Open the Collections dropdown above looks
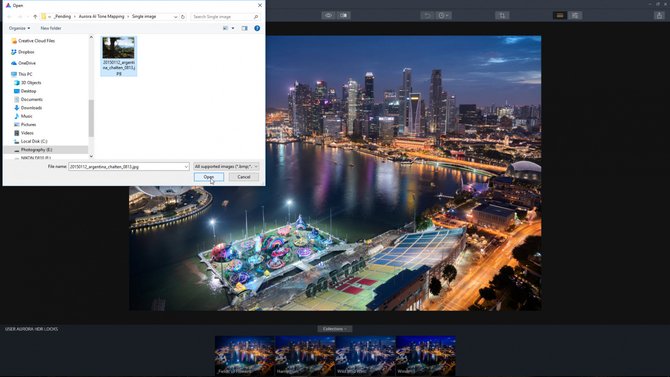The height and width of the screenshot is (377, 670). click(x=335, y=329)
